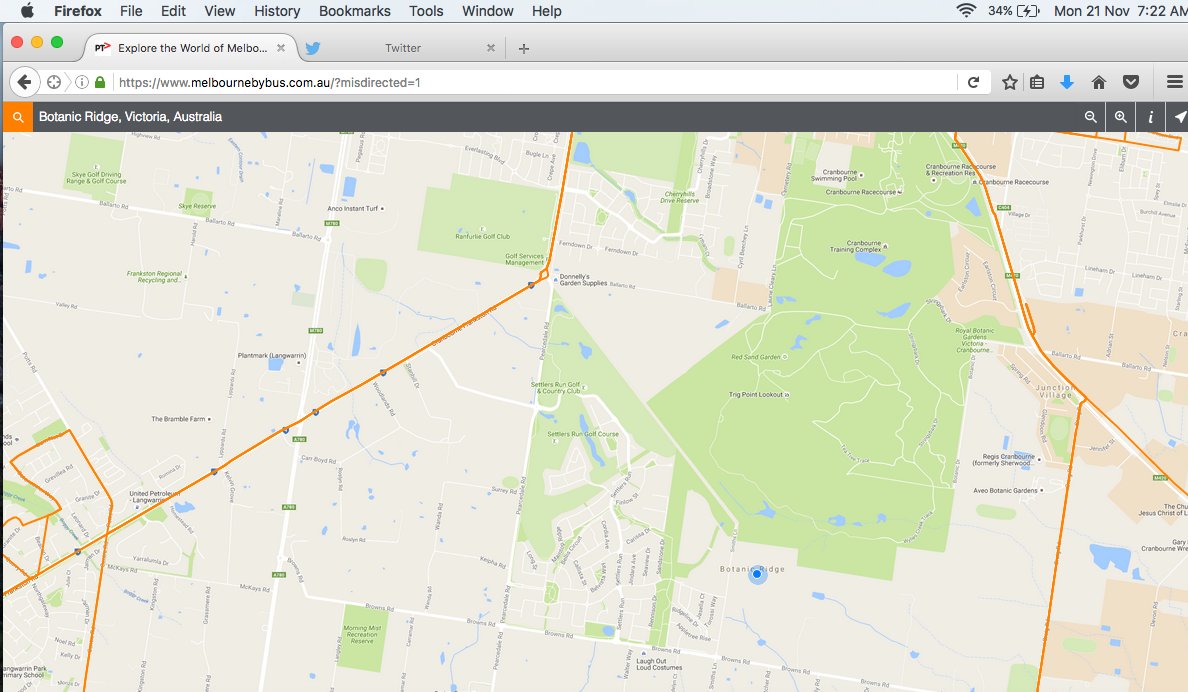
Task: Go to Firefox home page icon
Action: (1099, 82)
